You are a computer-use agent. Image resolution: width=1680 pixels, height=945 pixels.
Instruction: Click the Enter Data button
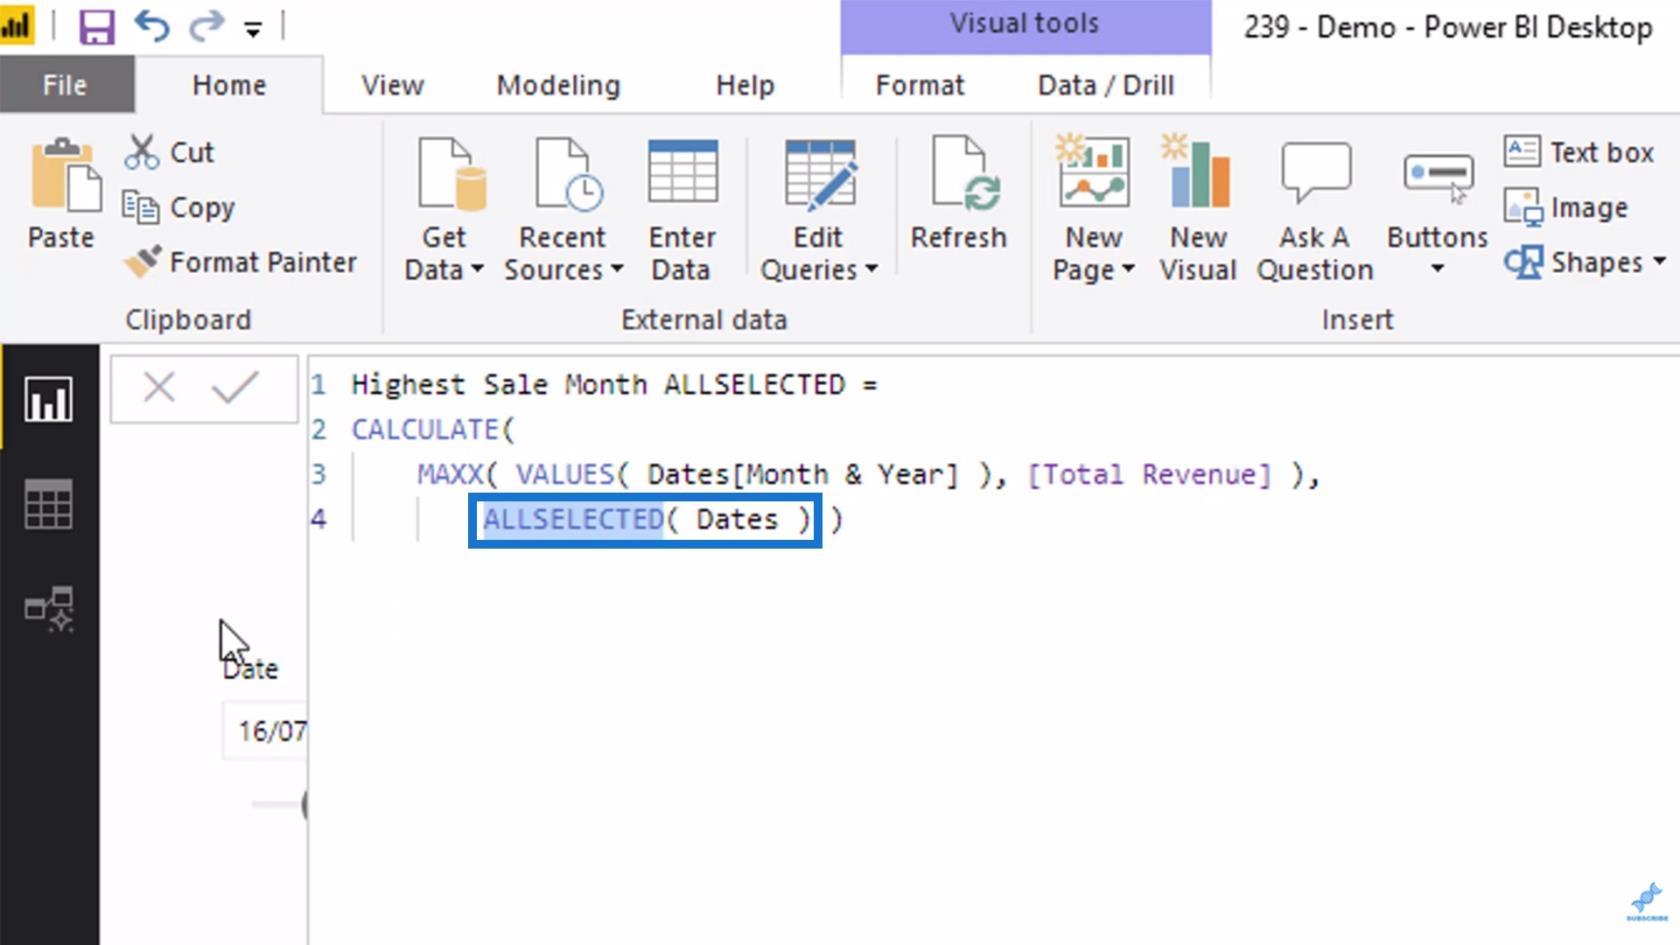tap(682, 210)
